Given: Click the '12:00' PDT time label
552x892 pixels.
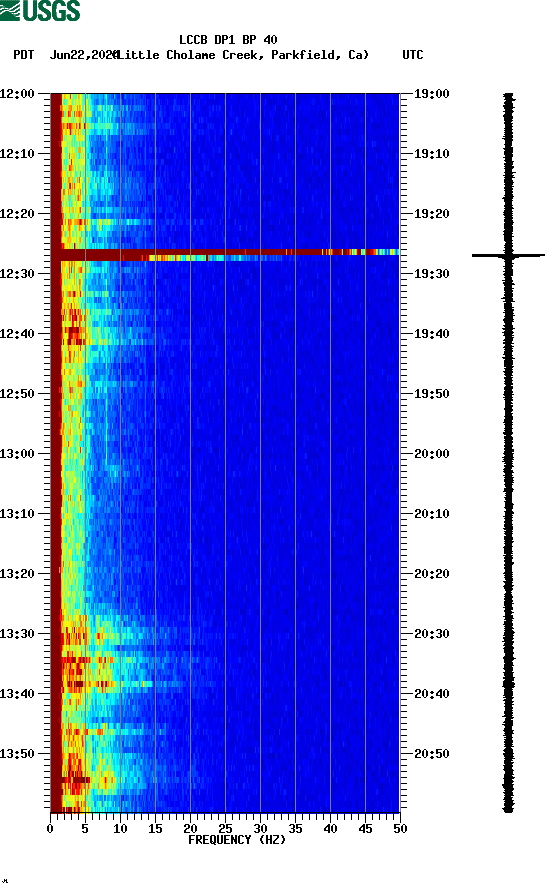Looking at the screenshot, I should point(17,93).
